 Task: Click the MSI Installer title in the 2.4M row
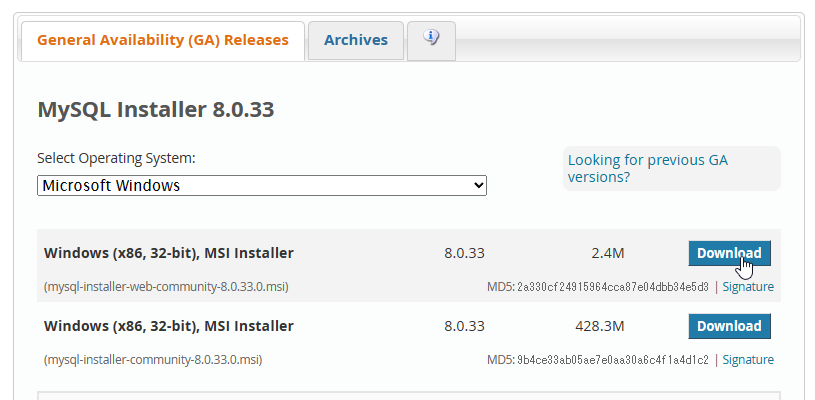169,253
